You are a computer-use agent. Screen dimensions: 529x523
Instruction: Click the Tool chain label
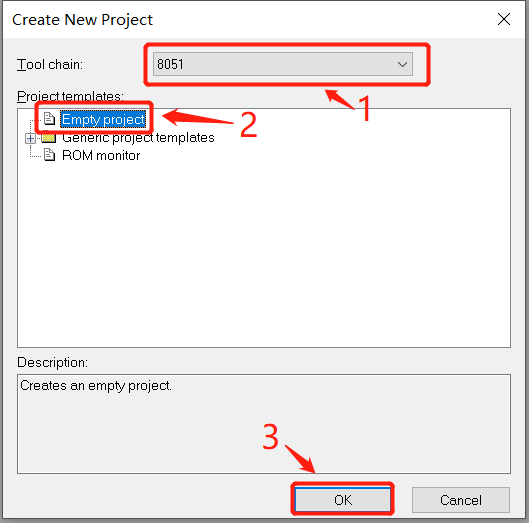click(x=50, y=64)
